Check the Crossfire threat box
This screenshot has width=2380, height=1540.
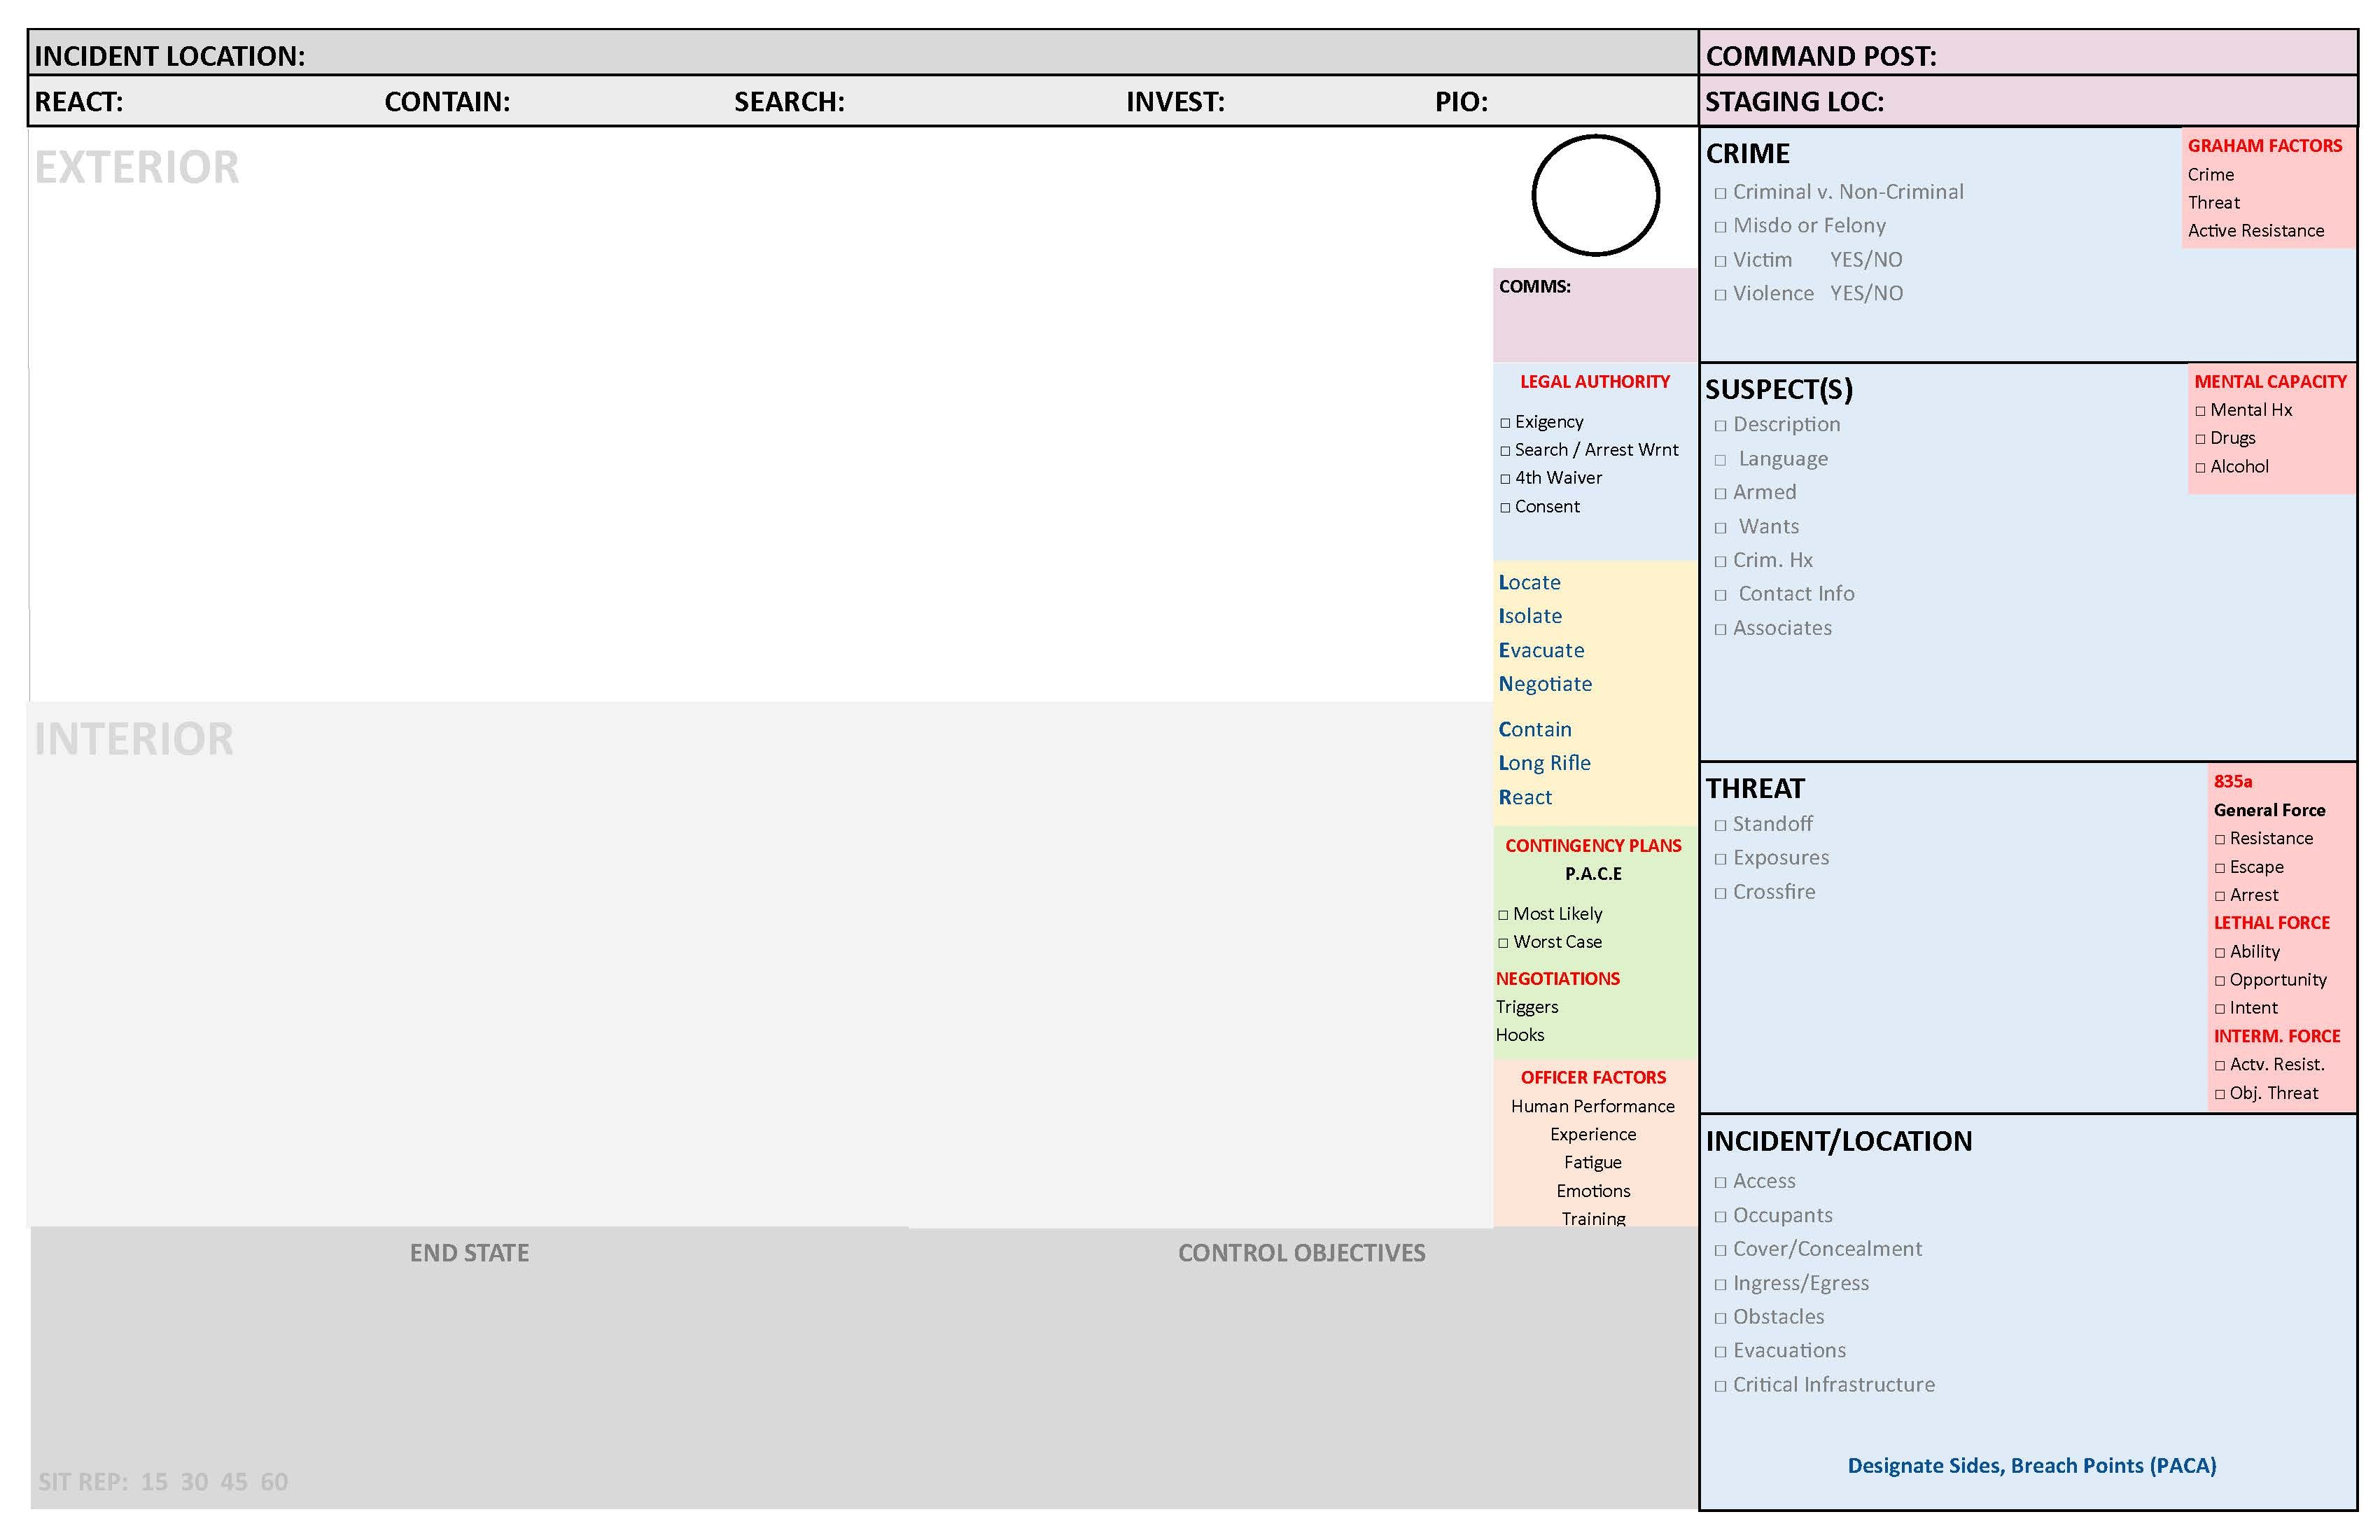pyautogui.click(x=1721, y=891)
